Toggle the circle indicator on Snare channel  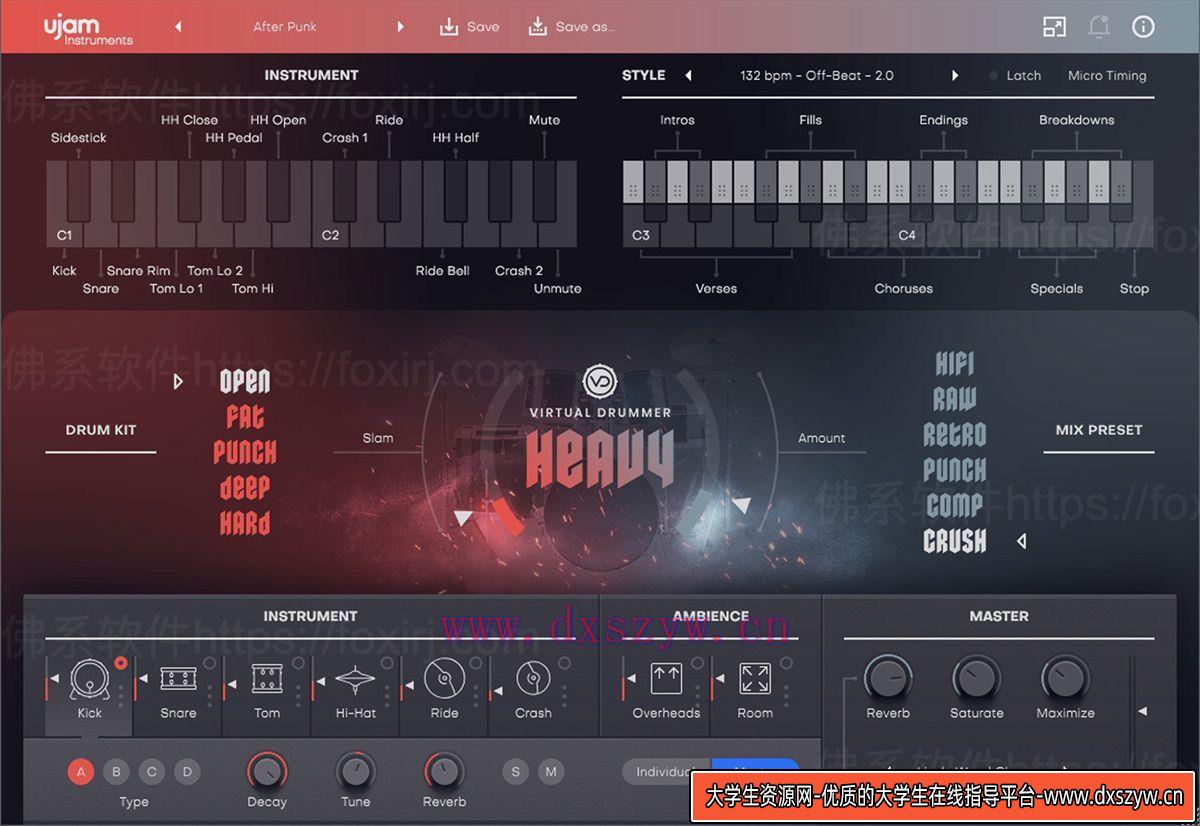210,663
